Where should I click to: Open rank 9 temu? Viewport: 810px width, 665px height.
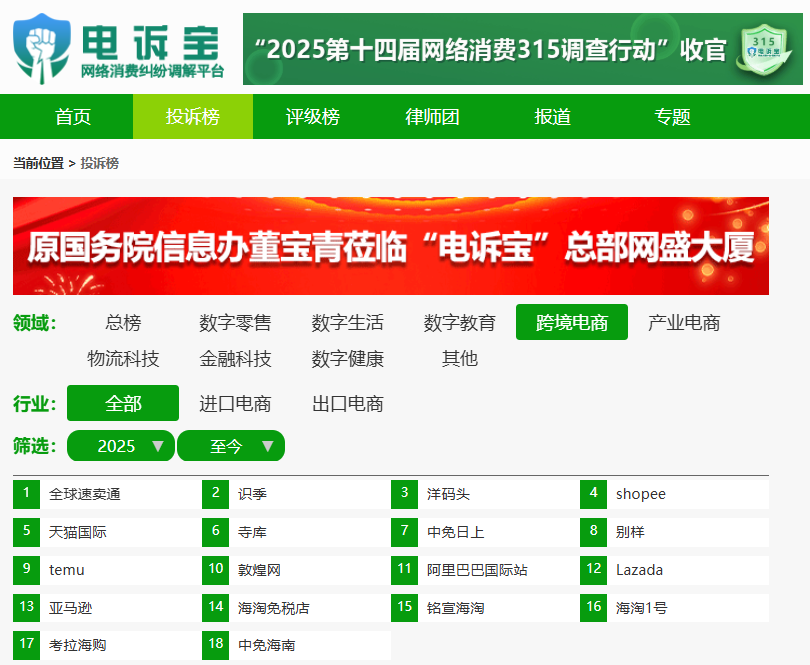107,570
